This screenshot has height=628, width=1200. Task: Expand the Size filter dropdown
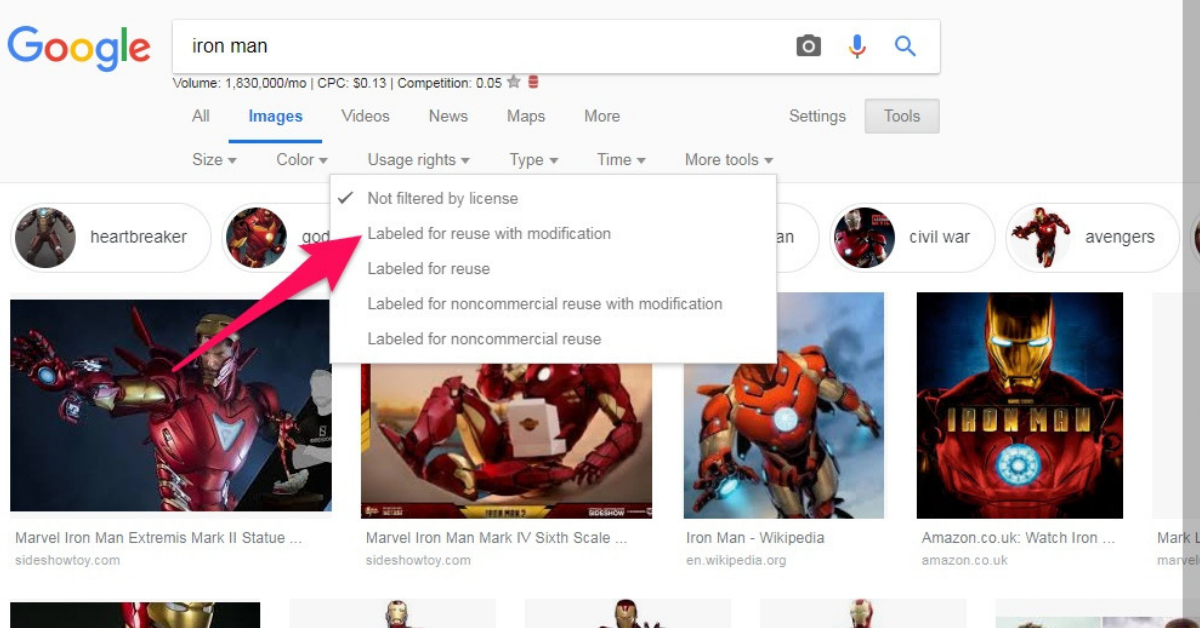point(214,160)
